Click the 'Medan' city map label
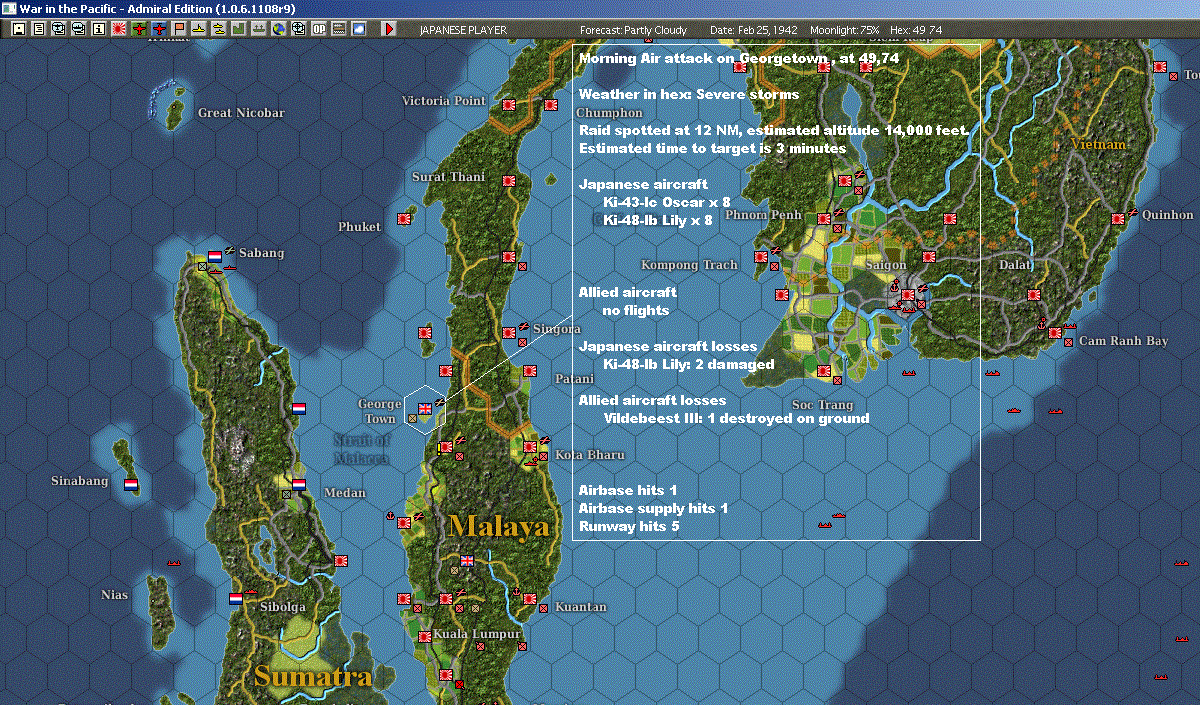The width and height of the screenshot is (1200, 705). point(345,493)
